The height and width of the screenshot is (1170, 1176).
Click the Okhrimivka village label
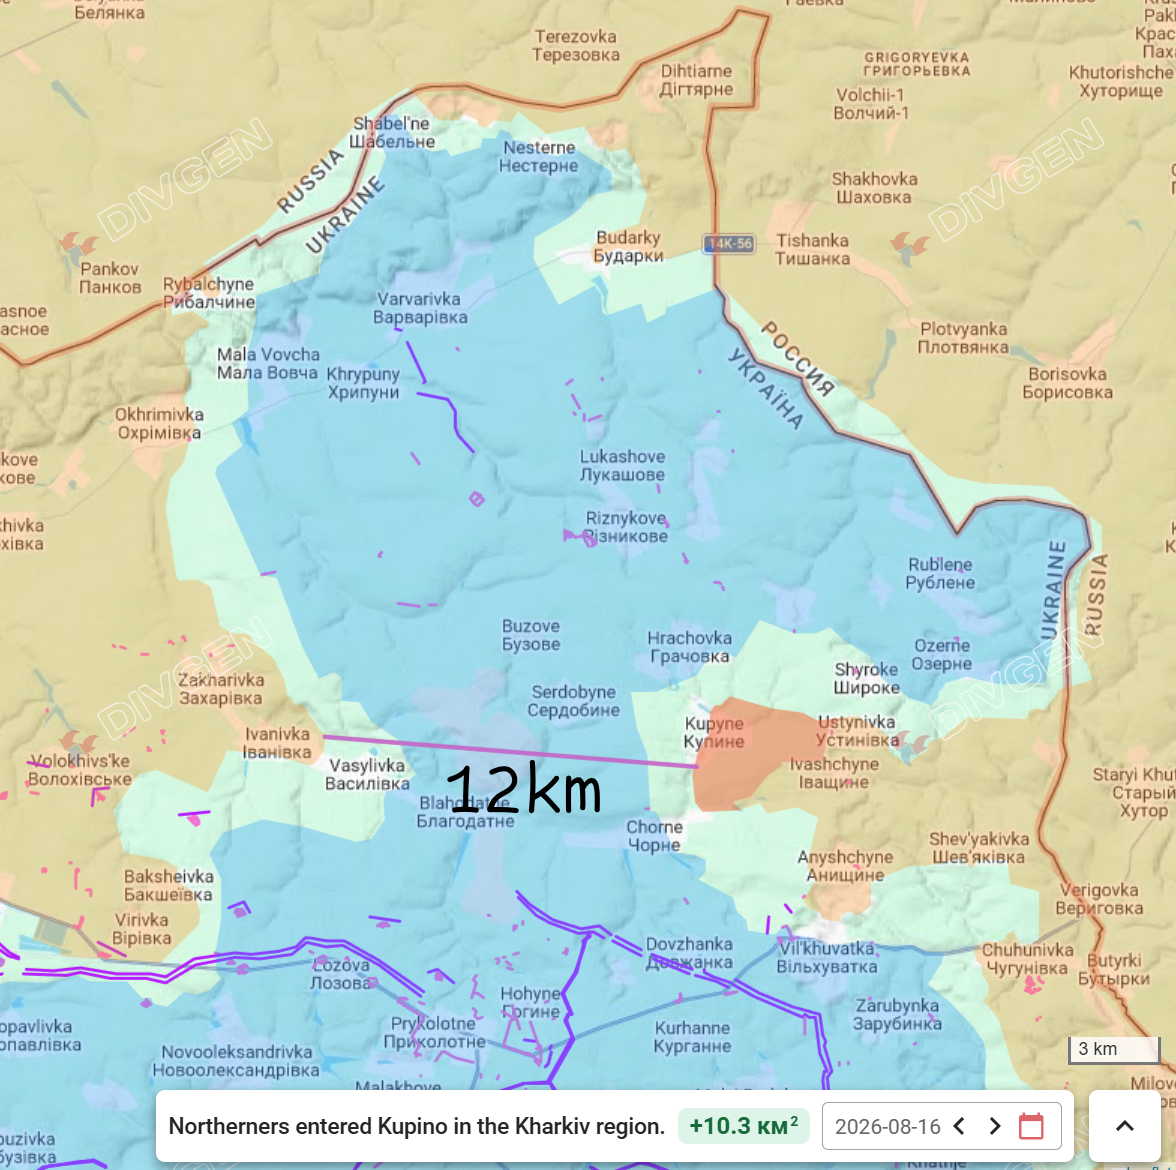(159, 424)
